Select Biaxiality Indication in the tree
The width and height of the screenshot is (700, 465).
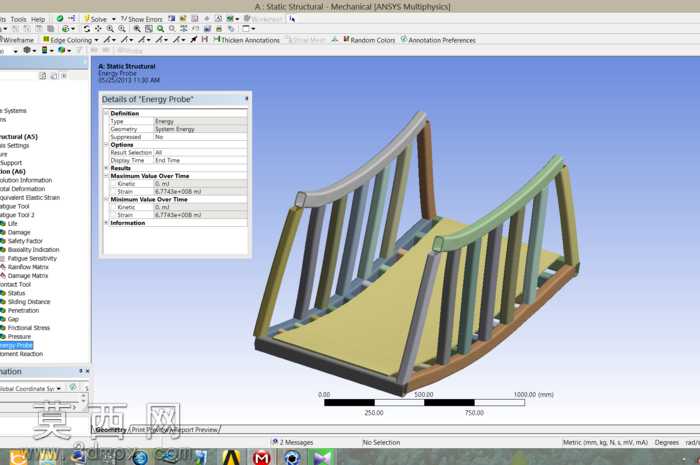tap(33, 249)
